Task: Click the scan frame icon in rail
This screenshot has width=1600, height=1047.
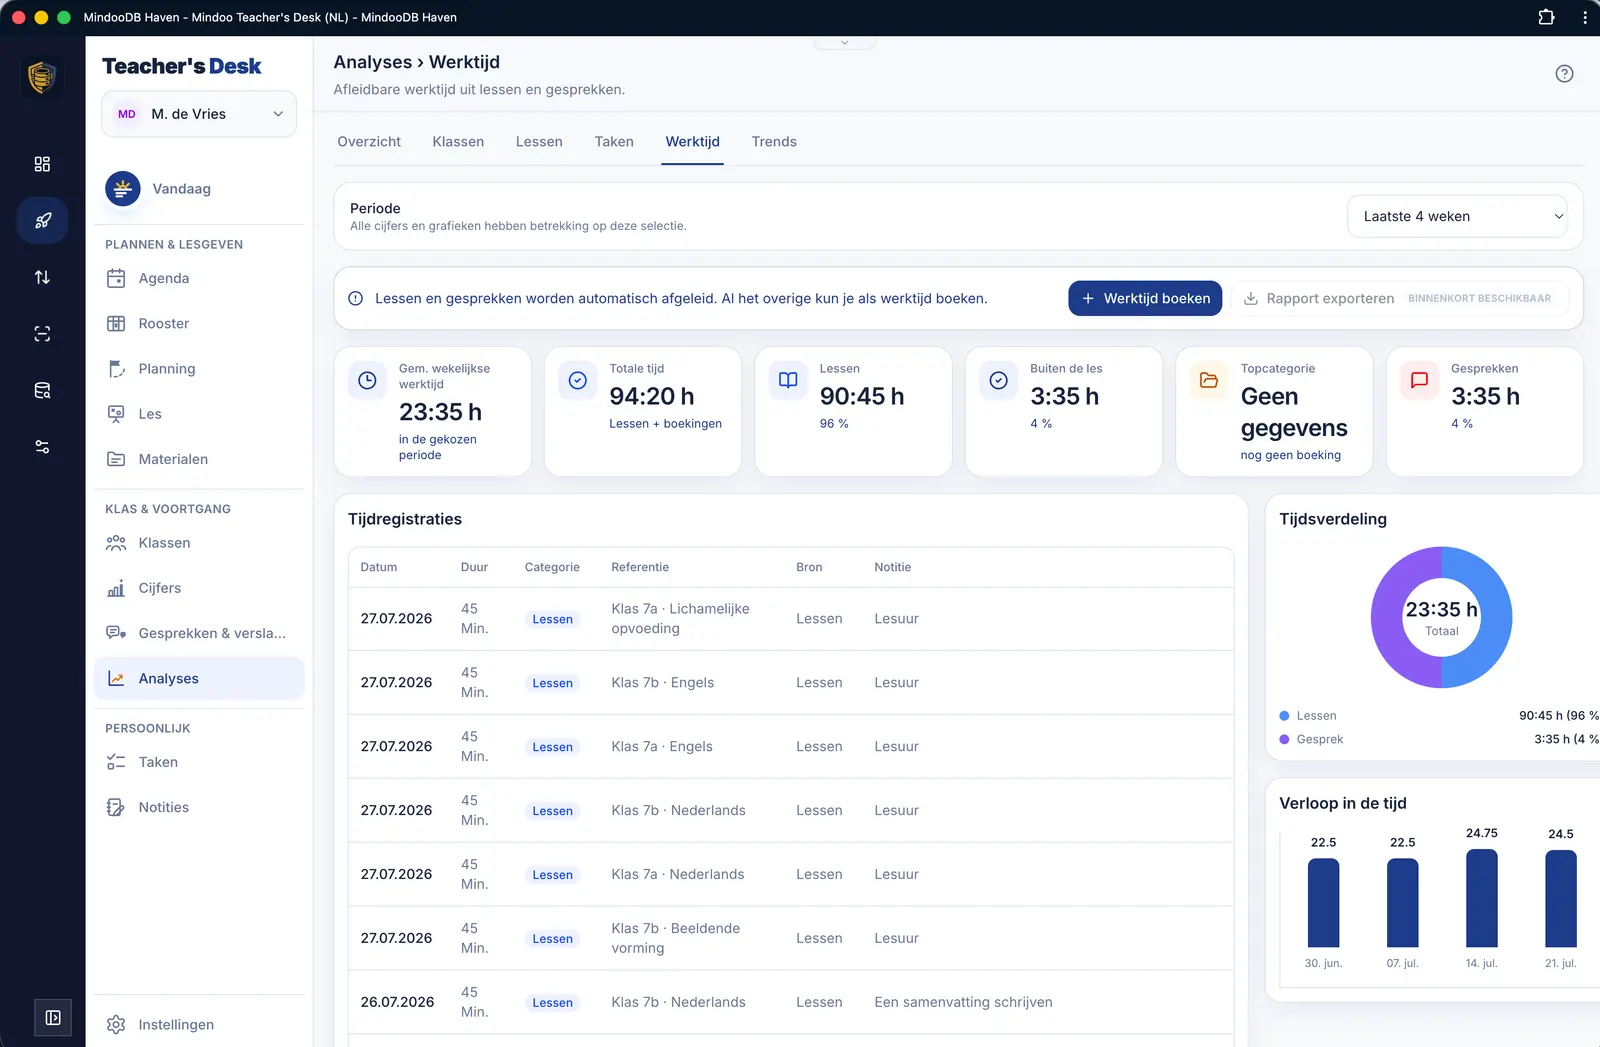Action: 42,334
